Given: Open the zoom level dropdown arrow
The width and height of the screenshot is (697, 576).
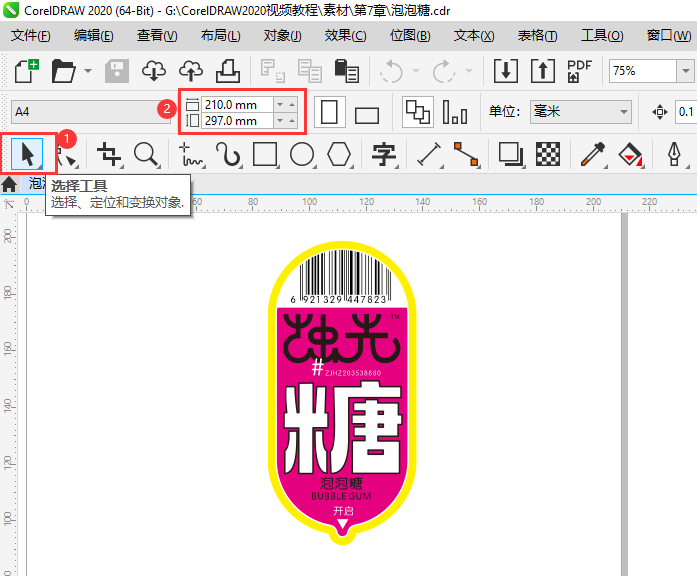Looking at the screenshot, I should pos(685,71).
